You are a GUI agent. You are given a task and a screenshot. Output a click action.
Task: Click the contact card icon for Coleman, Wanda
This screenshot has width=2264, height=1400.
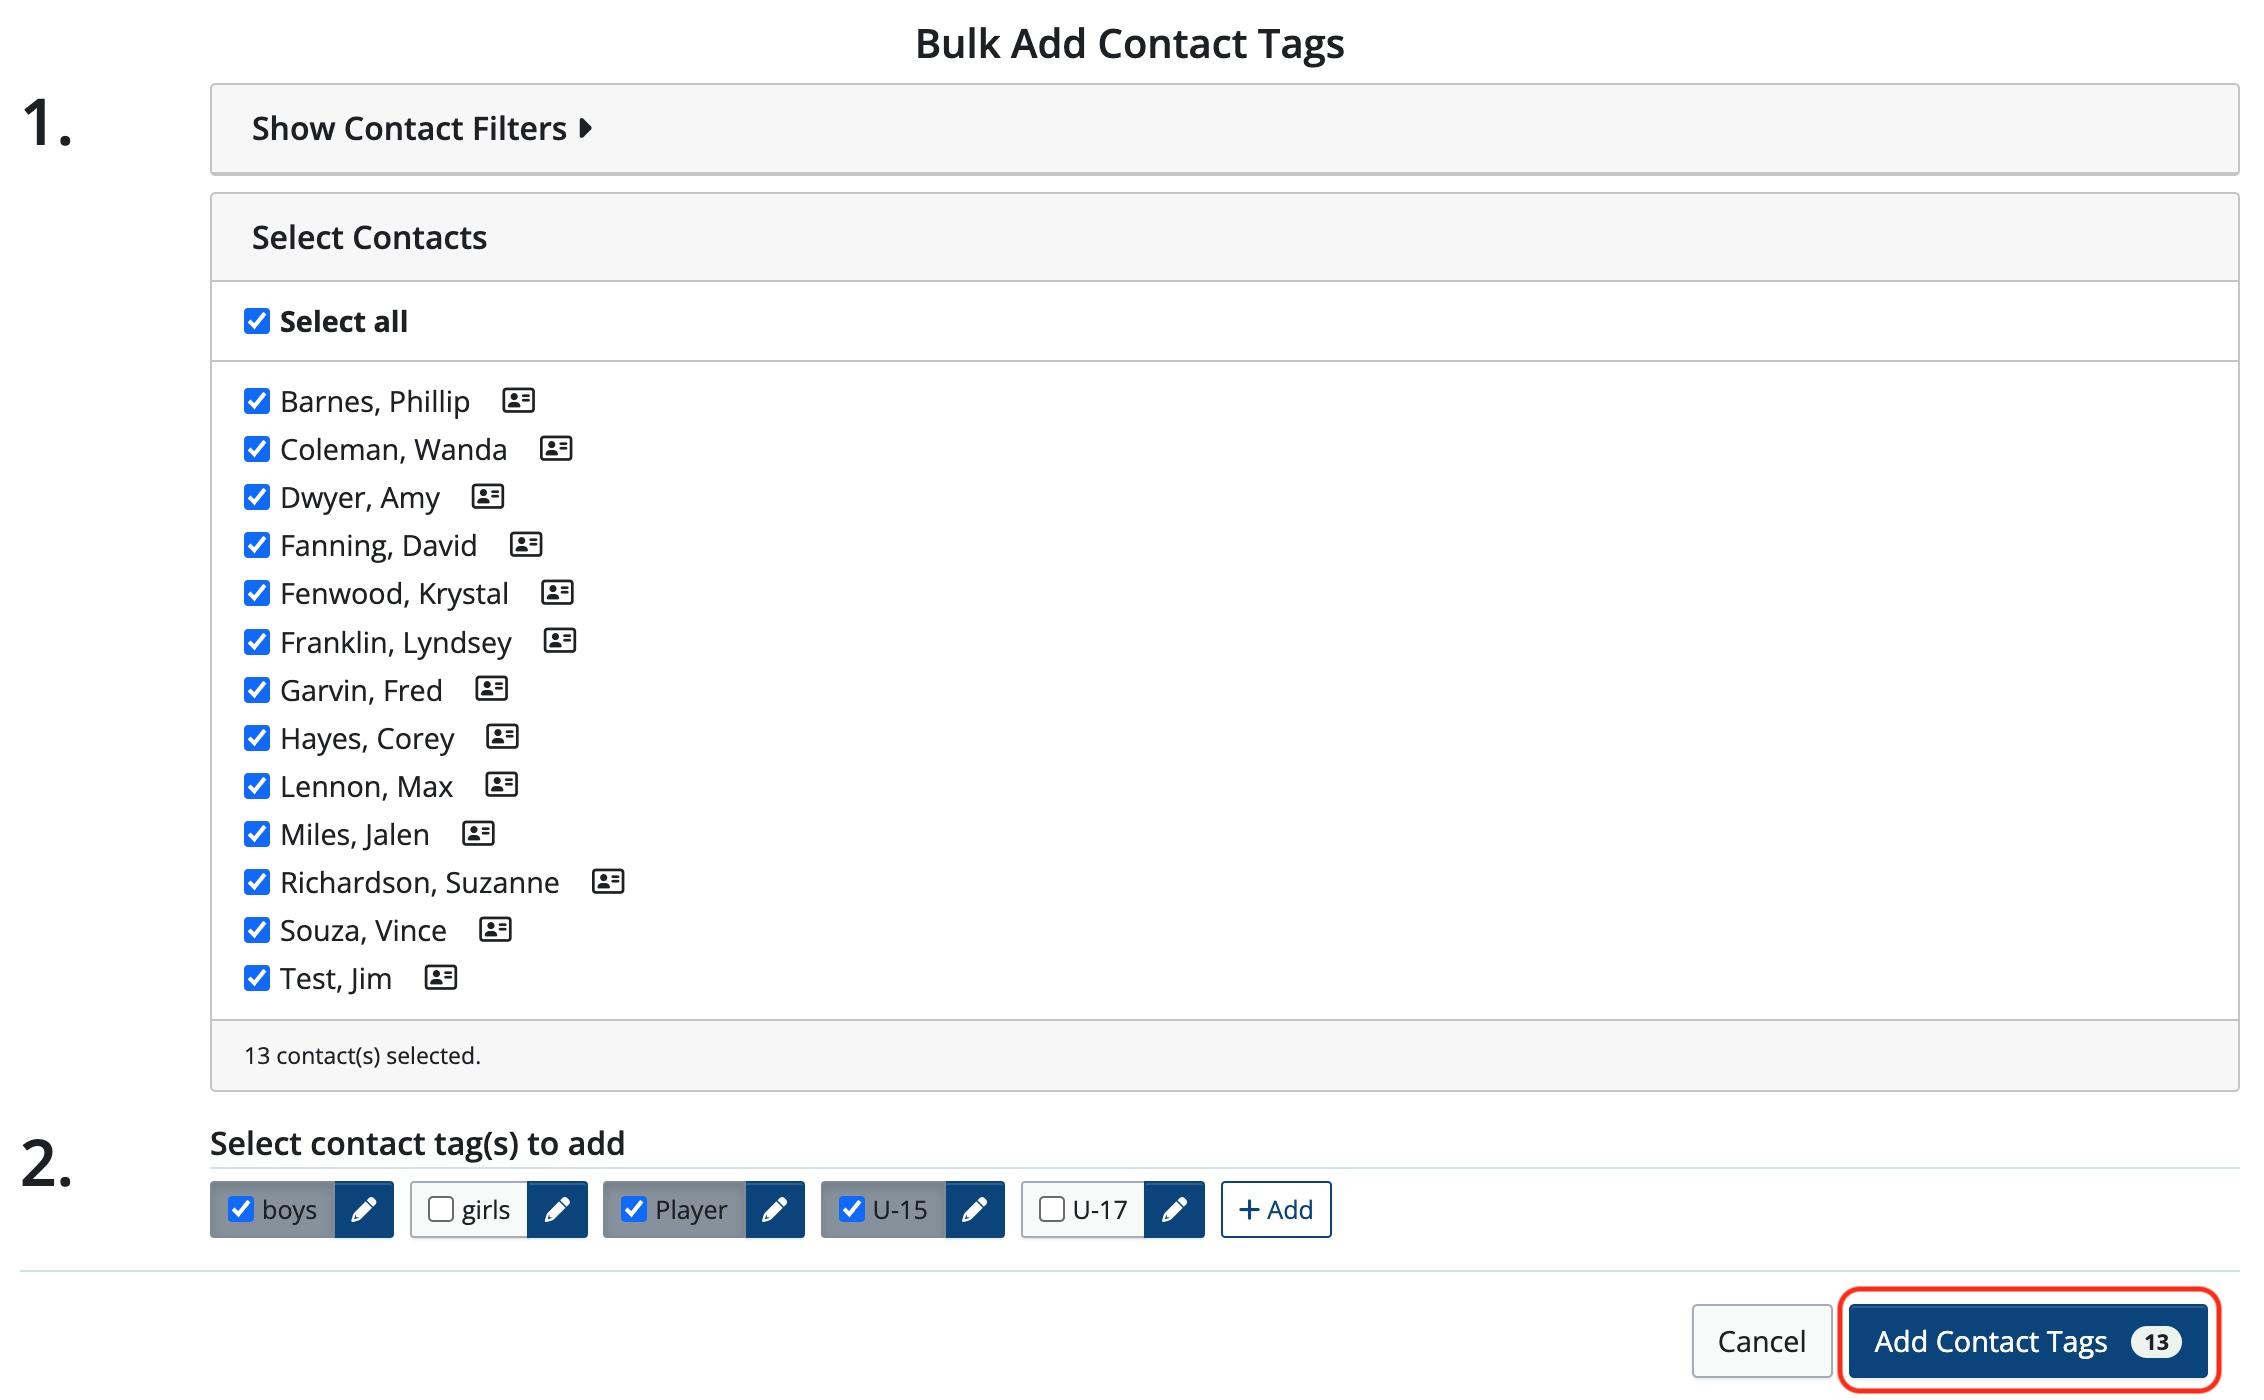pyautogui.click(x=555, y=448)
